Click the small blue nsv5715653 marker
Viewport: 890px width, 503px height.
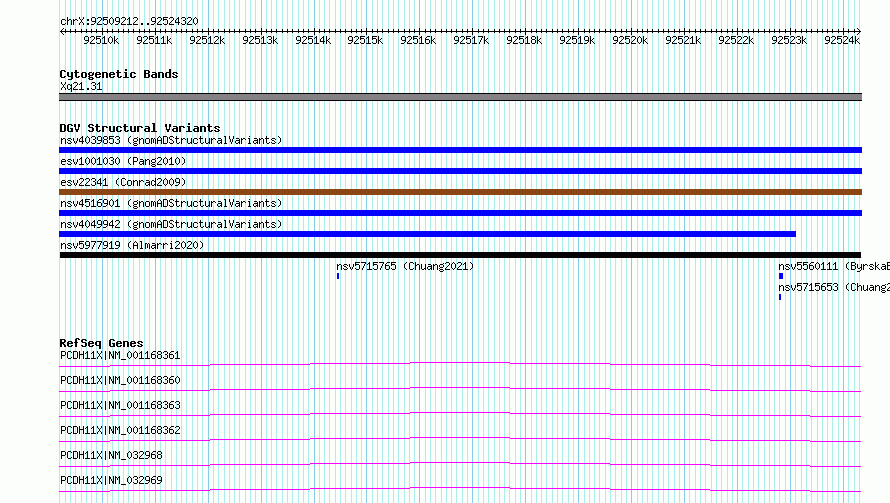tap(780, 297)
